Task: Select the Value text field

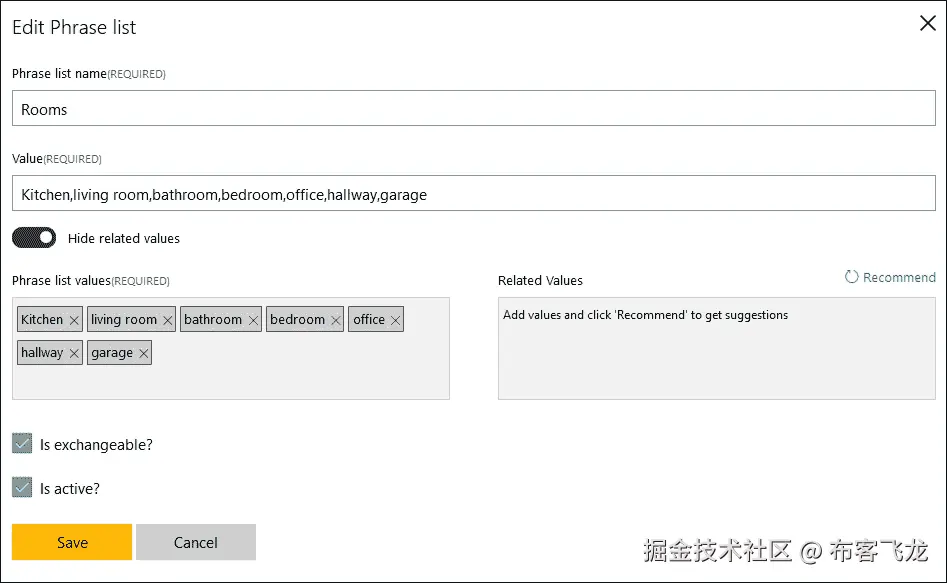Action: [470, 193]
